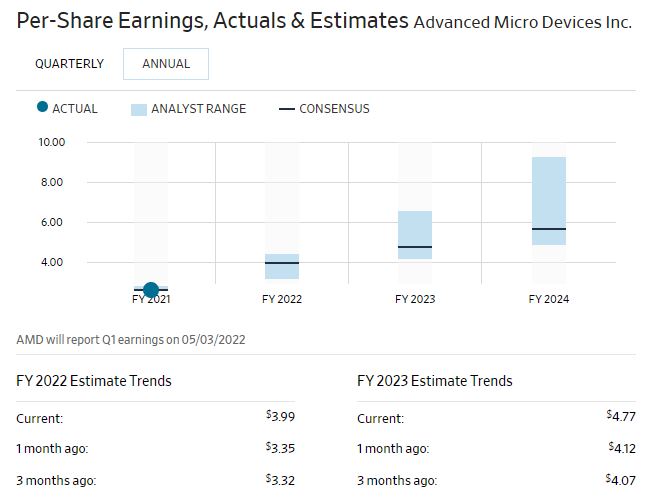Click the 8.00 y-axis value
Image resolution: width=647 pixels, height=501 pixels.
pyautogui.click(x=52, y=182)
